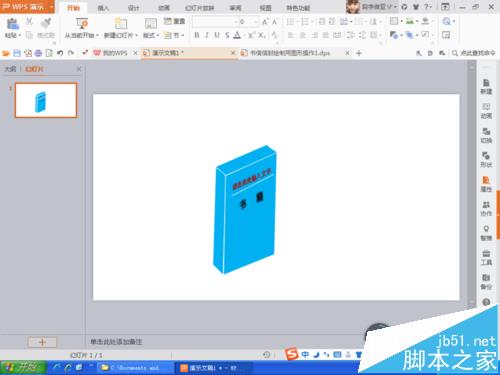Click the Save floppy icon

(x=17, y=53)
